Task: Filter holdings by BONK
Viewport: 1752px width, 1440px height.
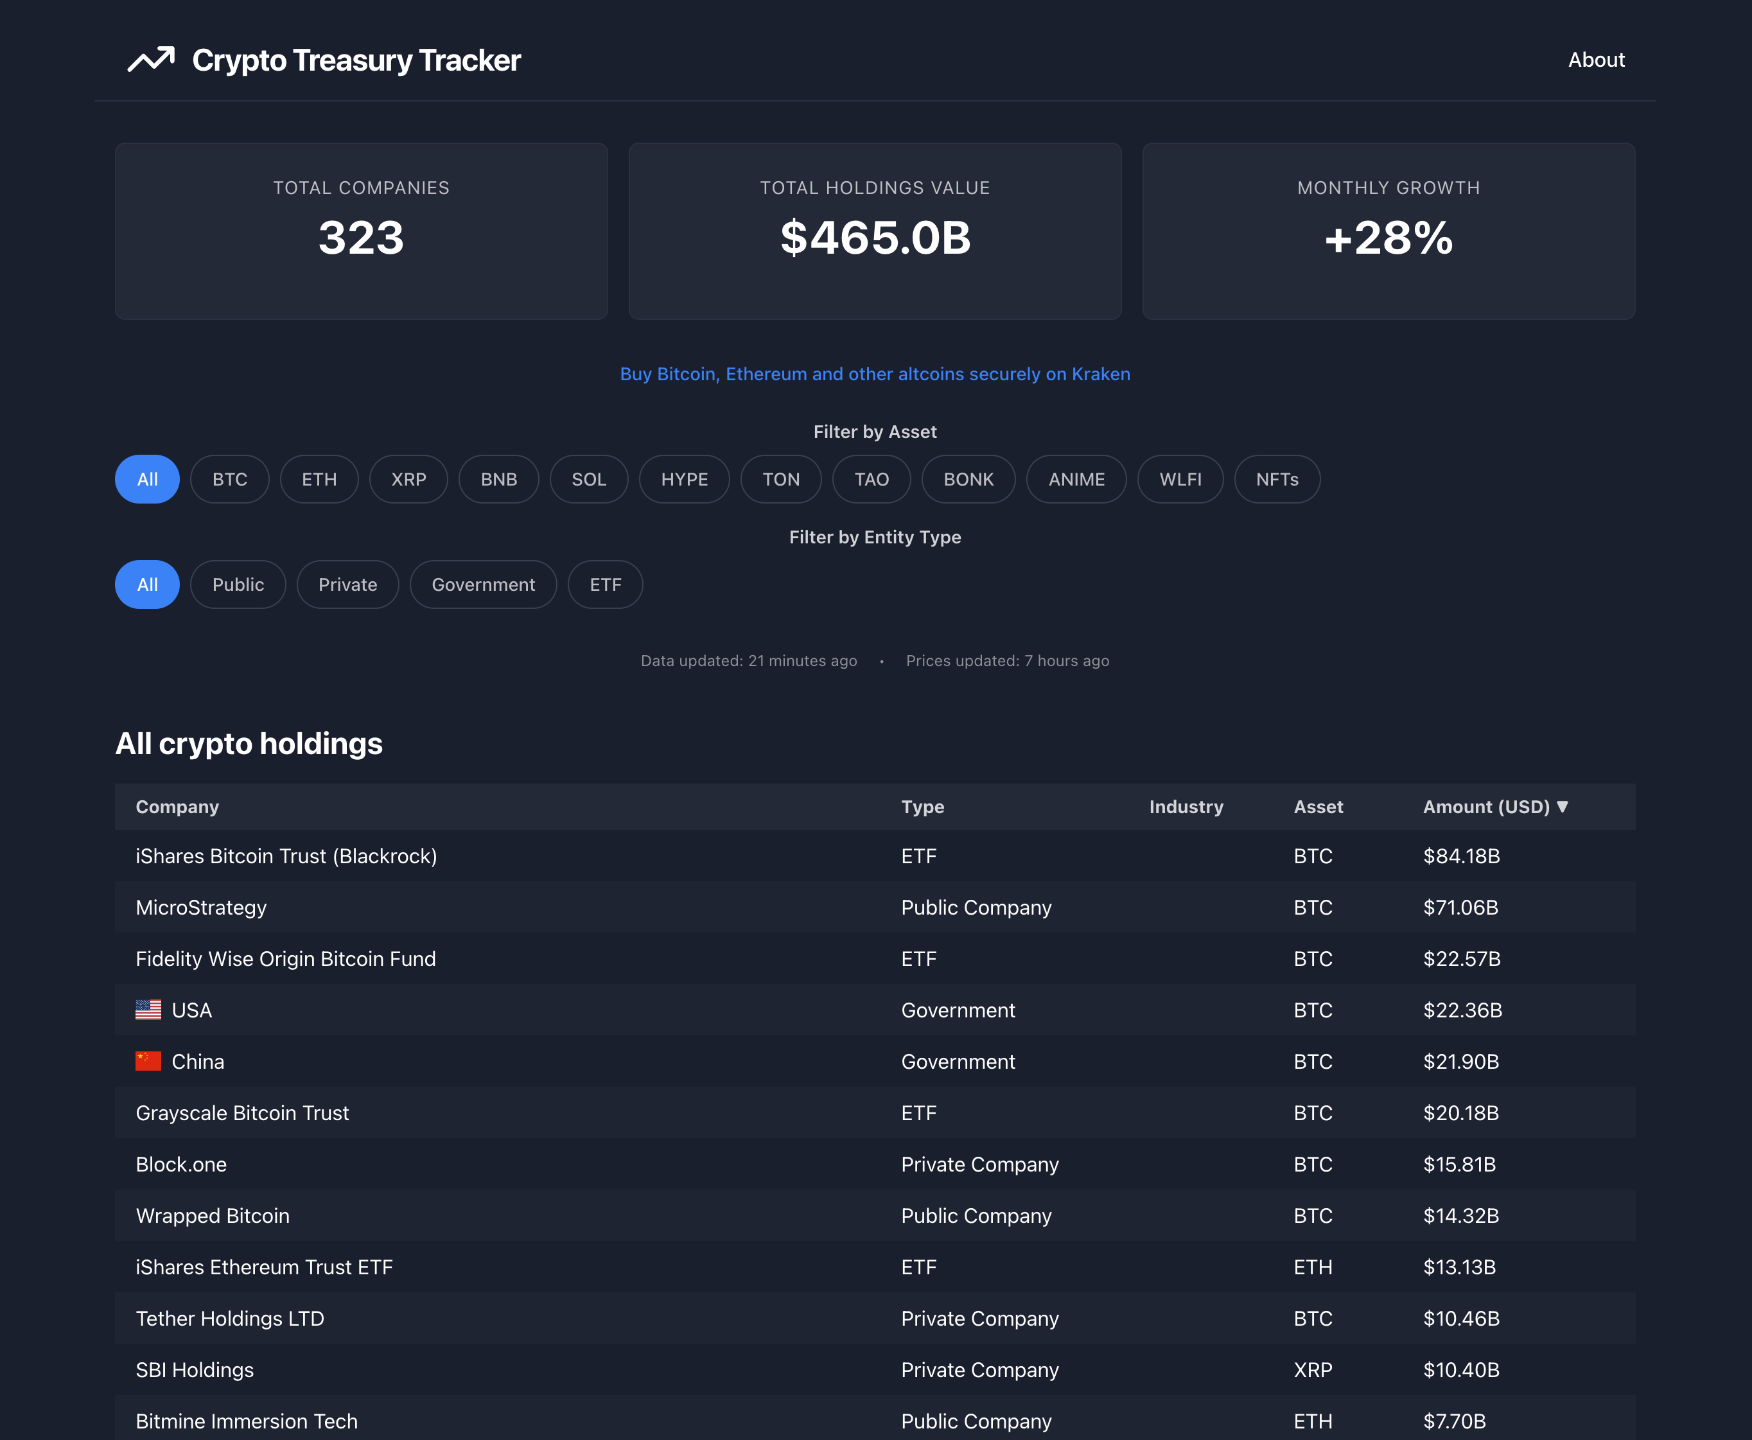Action: pos(969,479)
